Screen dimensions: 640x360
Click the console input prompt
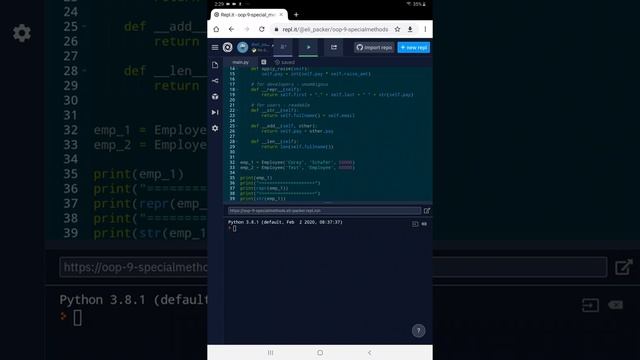click(x=234, y=229)
